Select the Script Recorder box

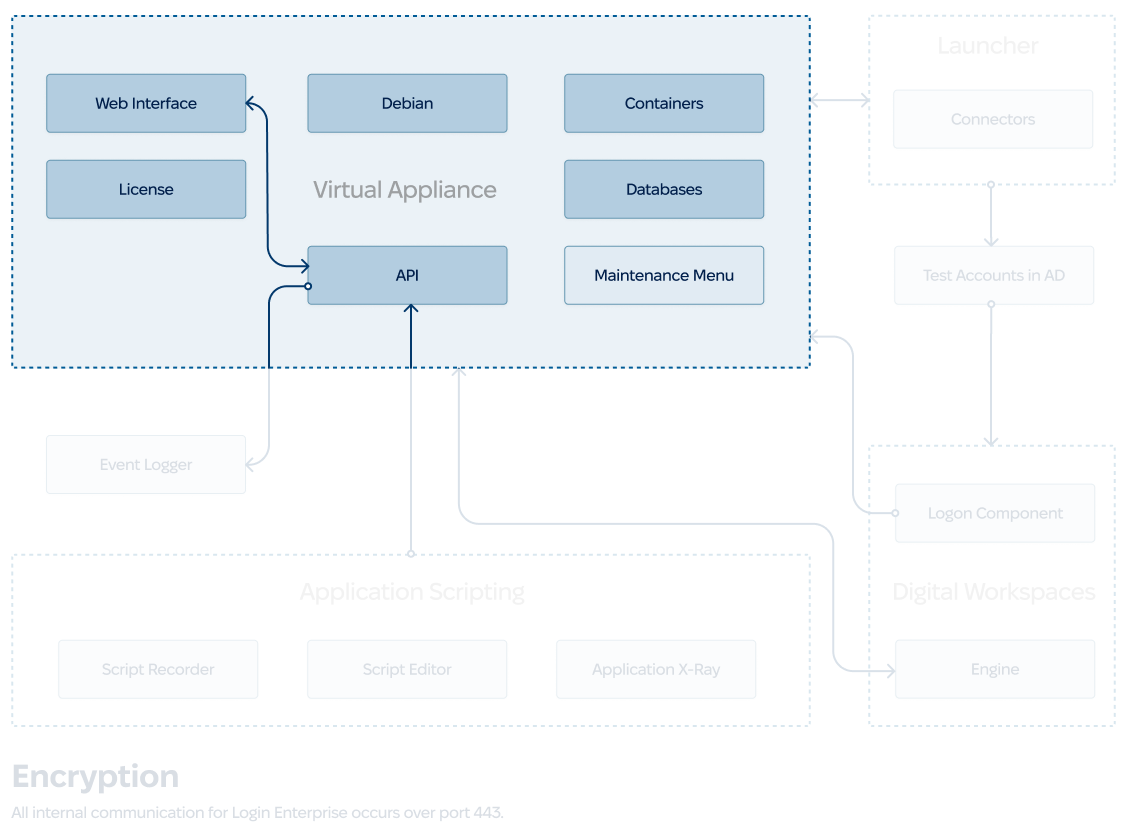(158, 669)
